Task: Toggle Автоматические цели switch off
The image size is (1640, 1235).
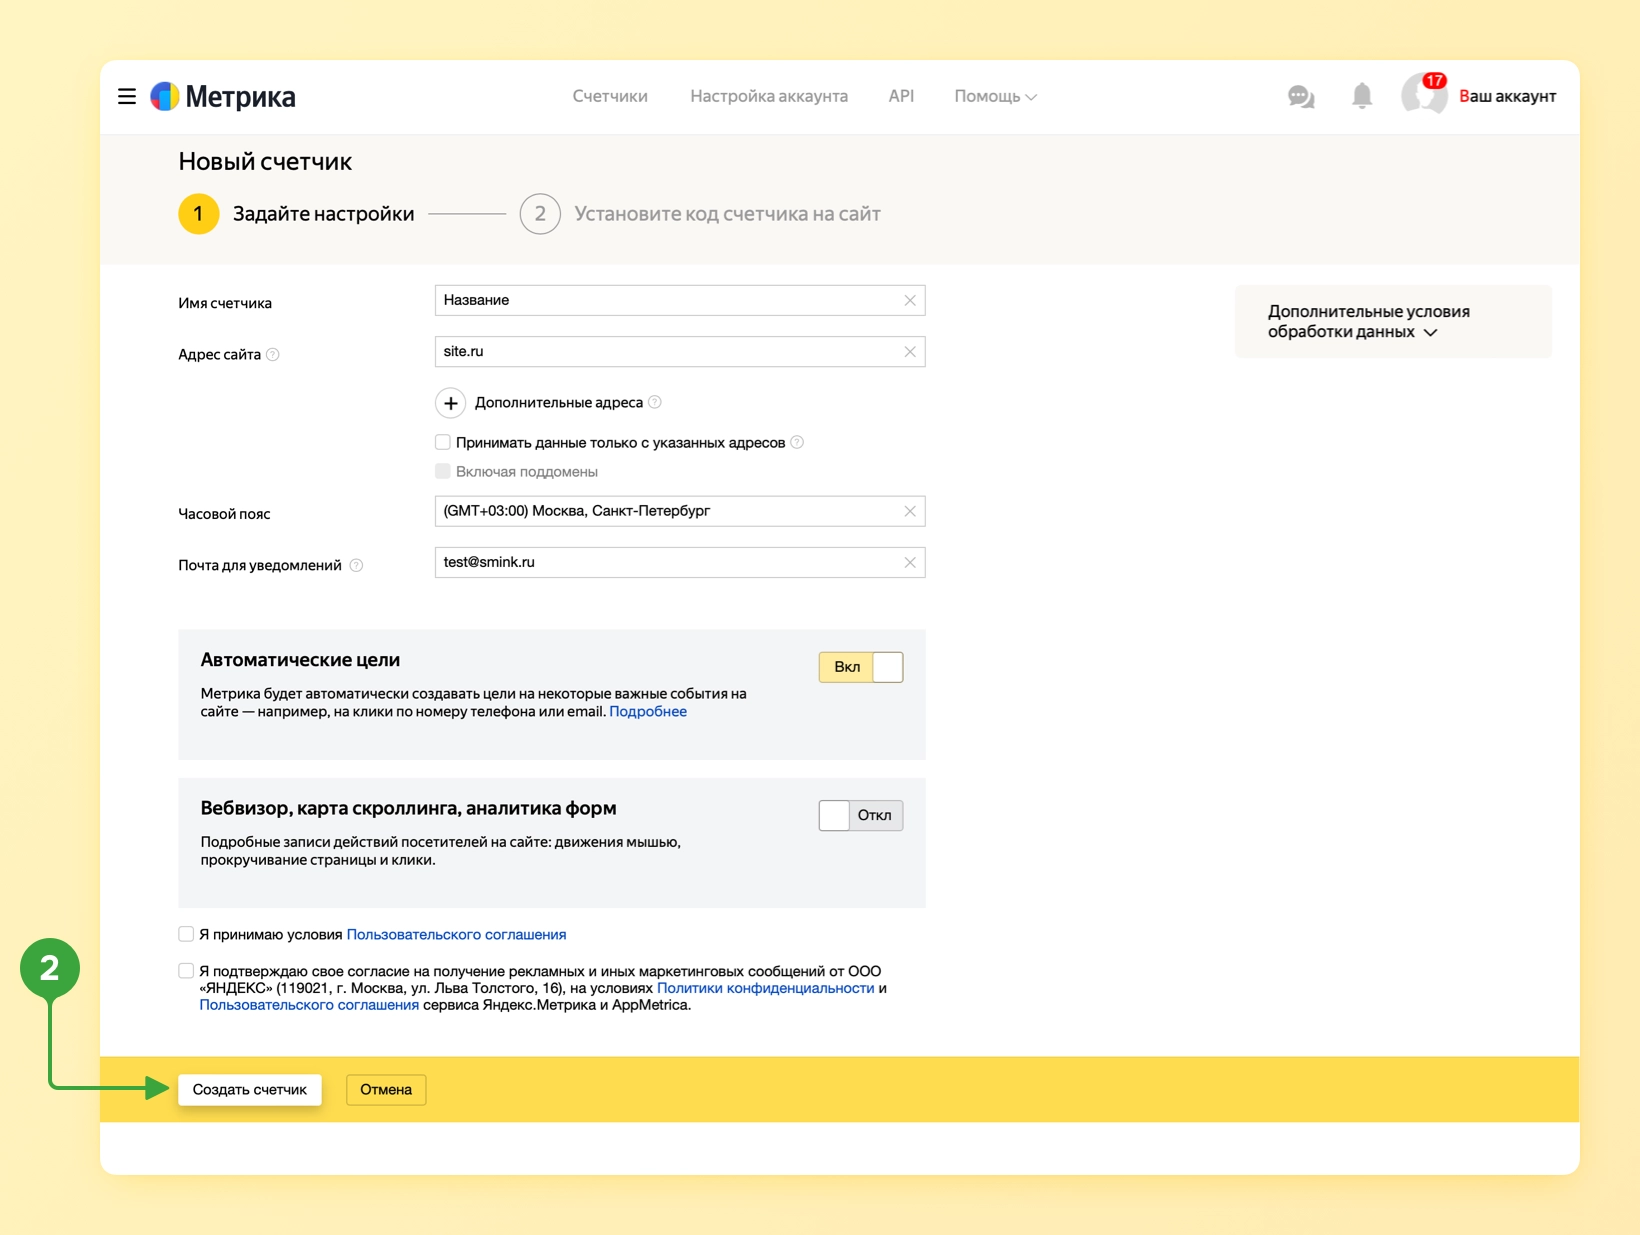Action: [861, 667]
